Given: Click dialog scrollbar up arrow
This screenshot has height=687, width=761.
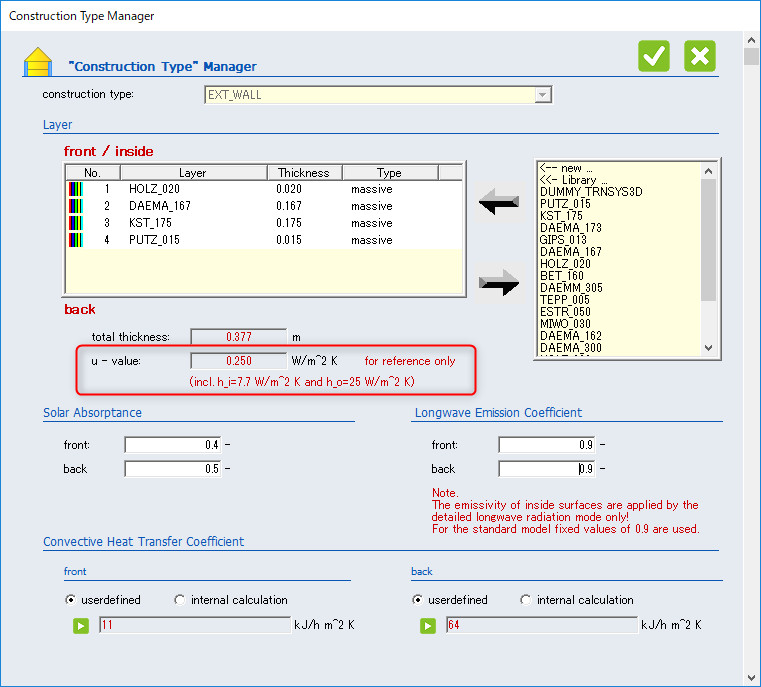Looking at the screenshot, I should [x=751, y=40].
